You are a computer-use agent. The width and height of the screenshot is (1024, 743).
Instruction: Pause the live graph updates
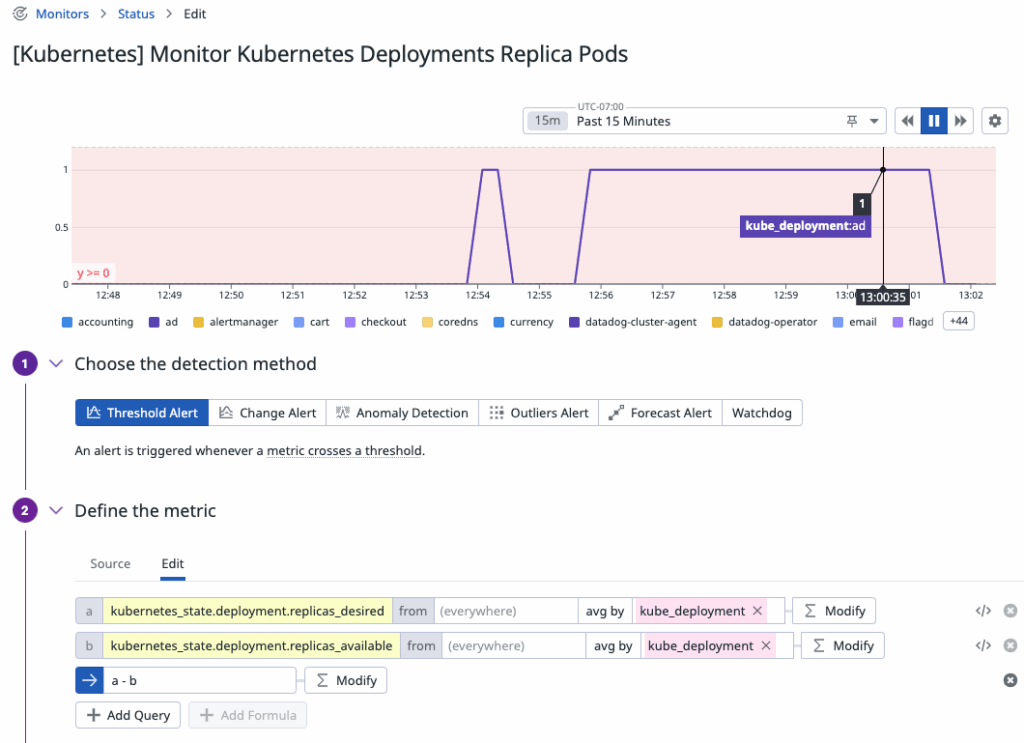click(934, 121)
